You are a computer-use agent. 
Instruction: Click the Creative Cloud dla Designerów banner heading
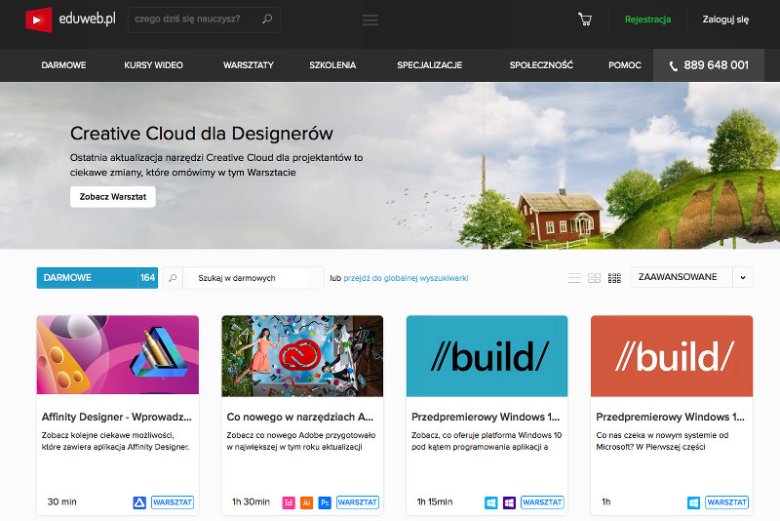201,133
